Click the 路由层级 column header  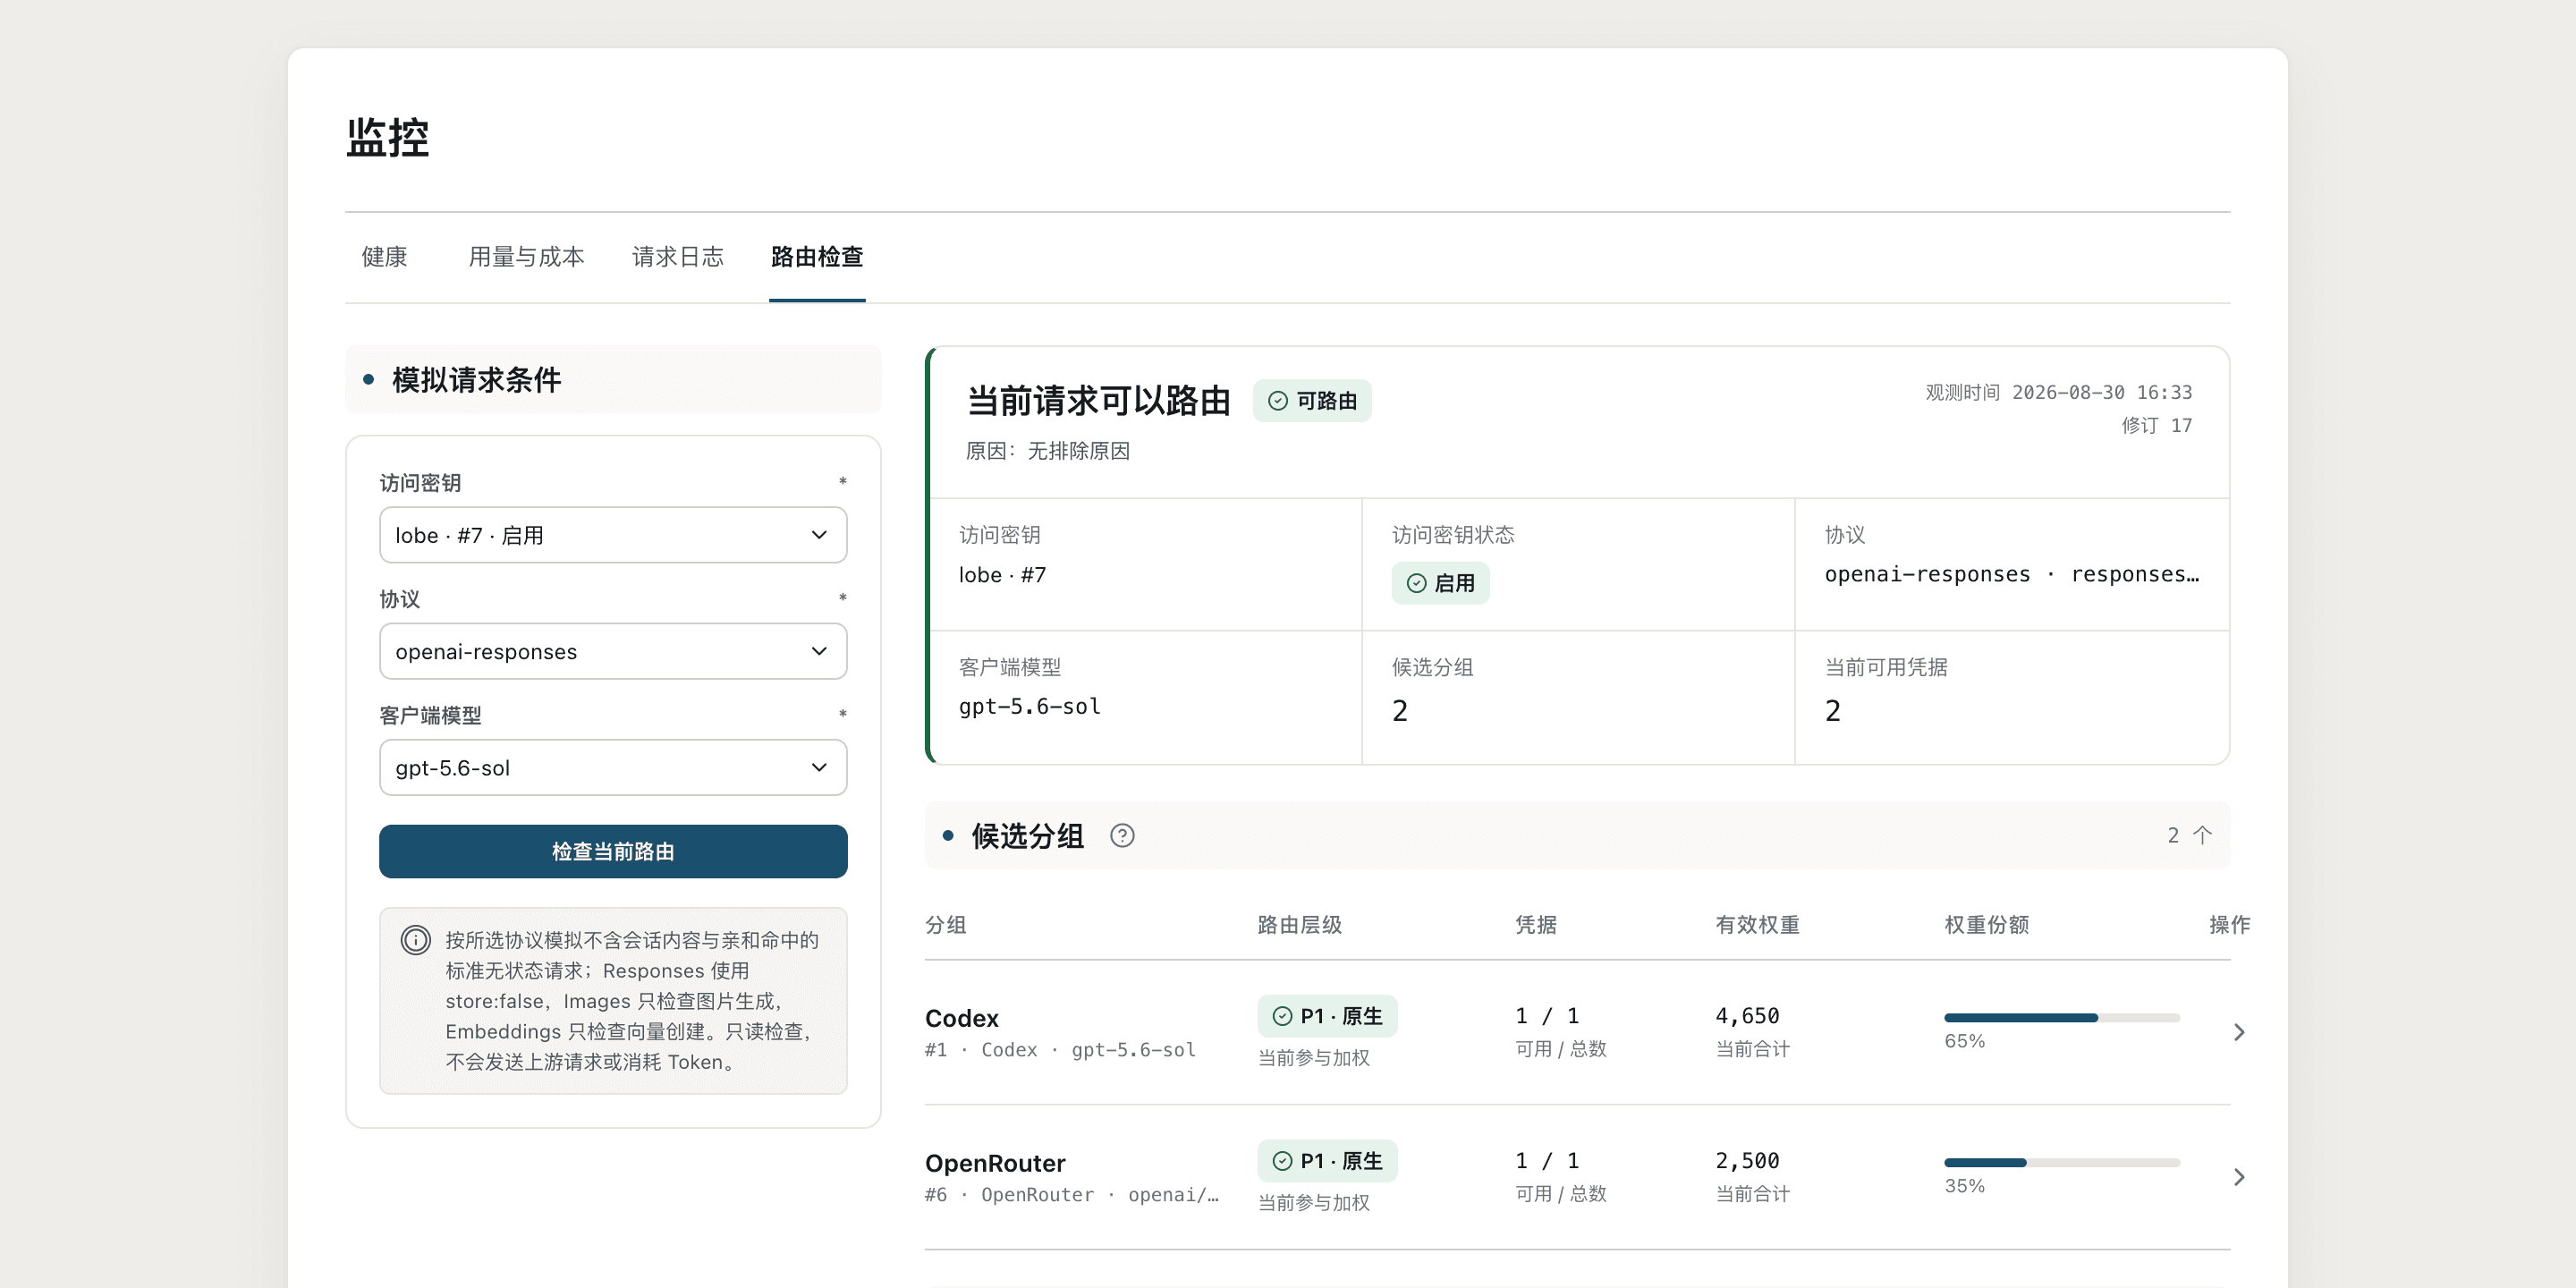[1299, 925]
